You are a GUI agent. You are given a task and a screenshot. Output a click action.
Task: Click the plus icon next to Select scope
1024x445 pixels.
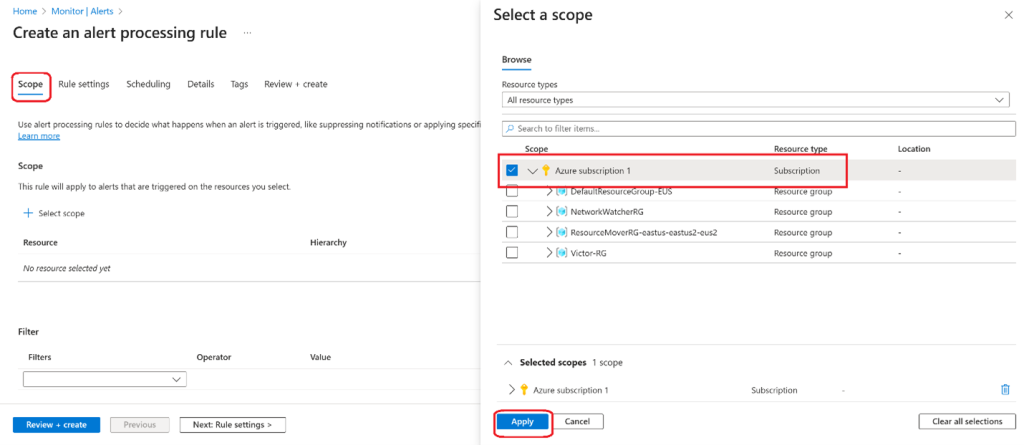point(28,213)
